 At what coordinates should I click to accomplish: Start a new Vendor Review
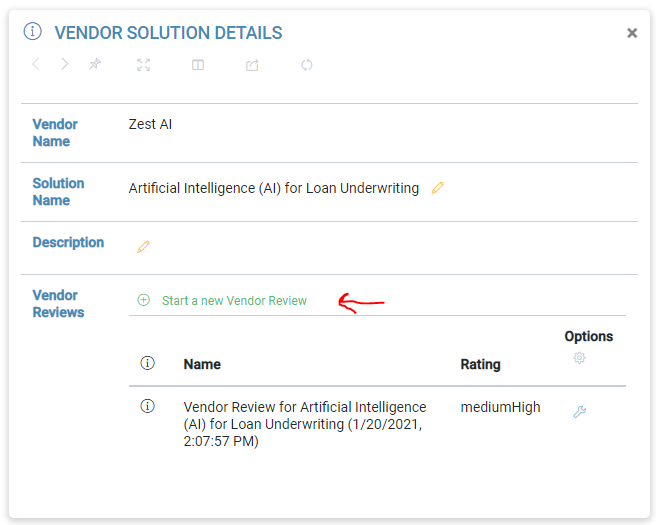(234, 300)
